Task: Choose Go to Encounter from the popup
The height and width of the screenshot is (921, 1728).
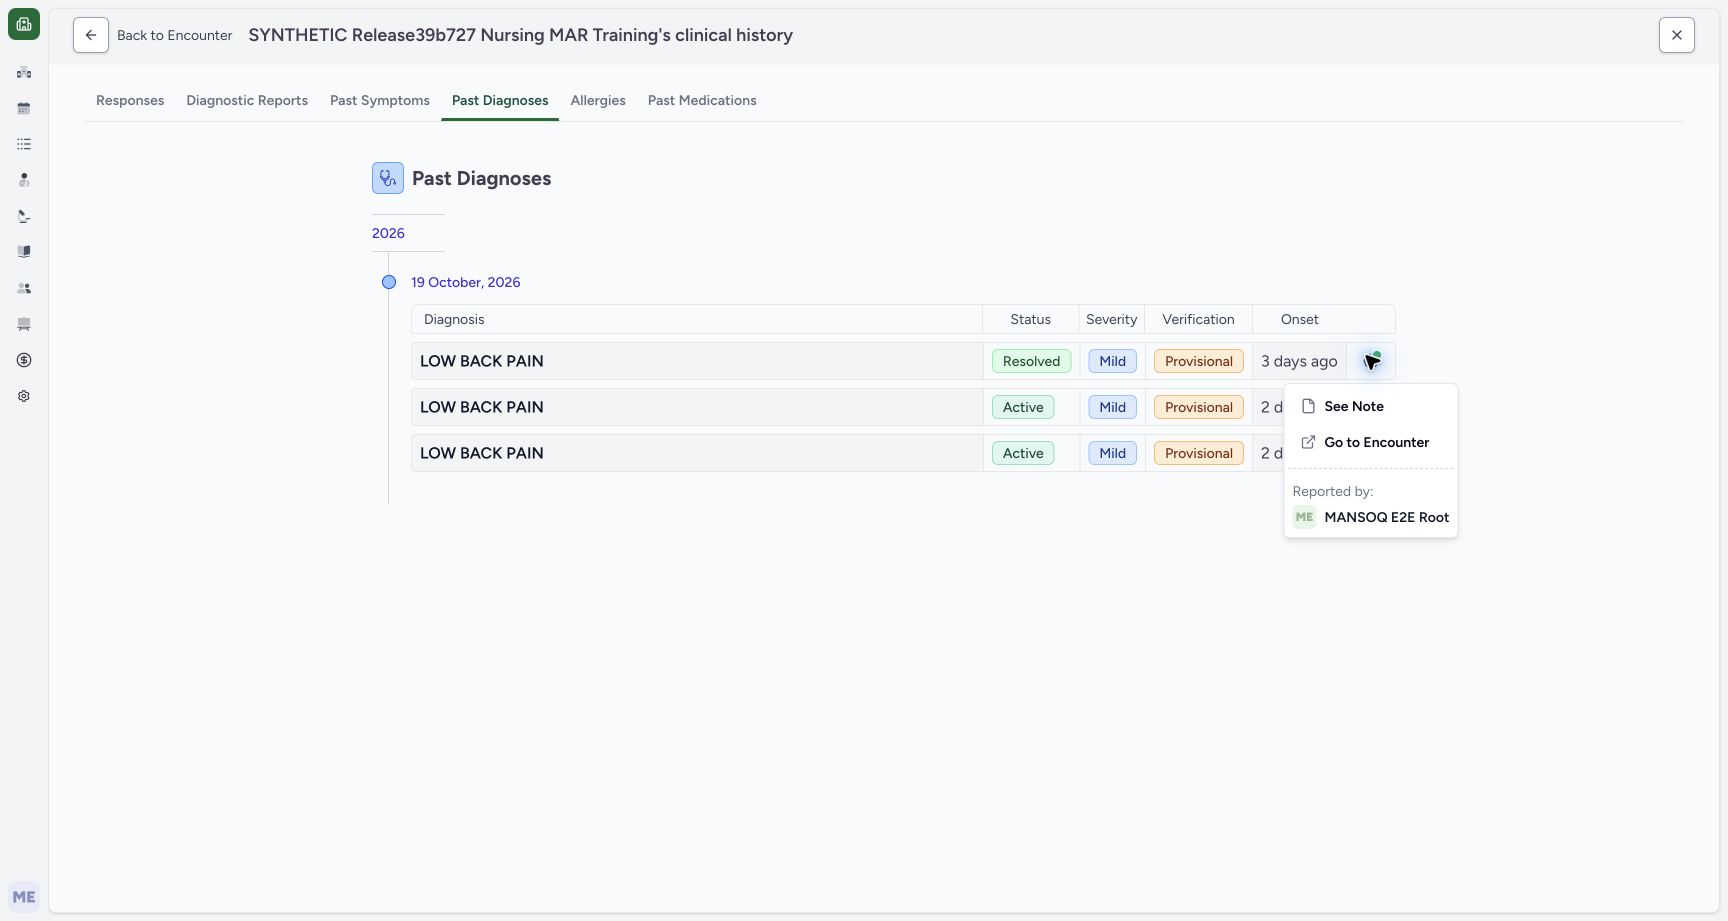Action: click(1371, 442)
